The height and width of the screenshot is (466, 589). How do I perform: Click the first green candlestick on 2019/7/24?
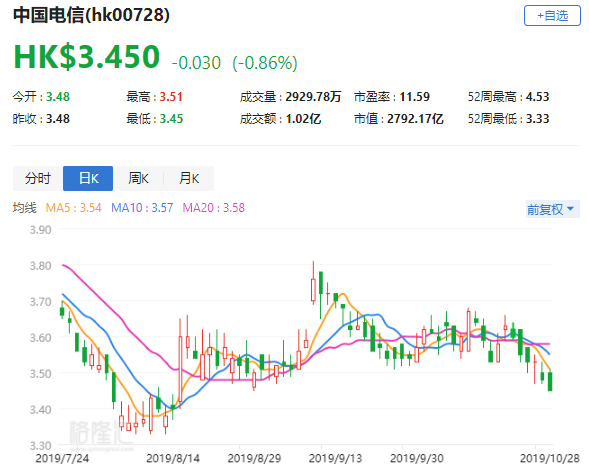(62, 311)
